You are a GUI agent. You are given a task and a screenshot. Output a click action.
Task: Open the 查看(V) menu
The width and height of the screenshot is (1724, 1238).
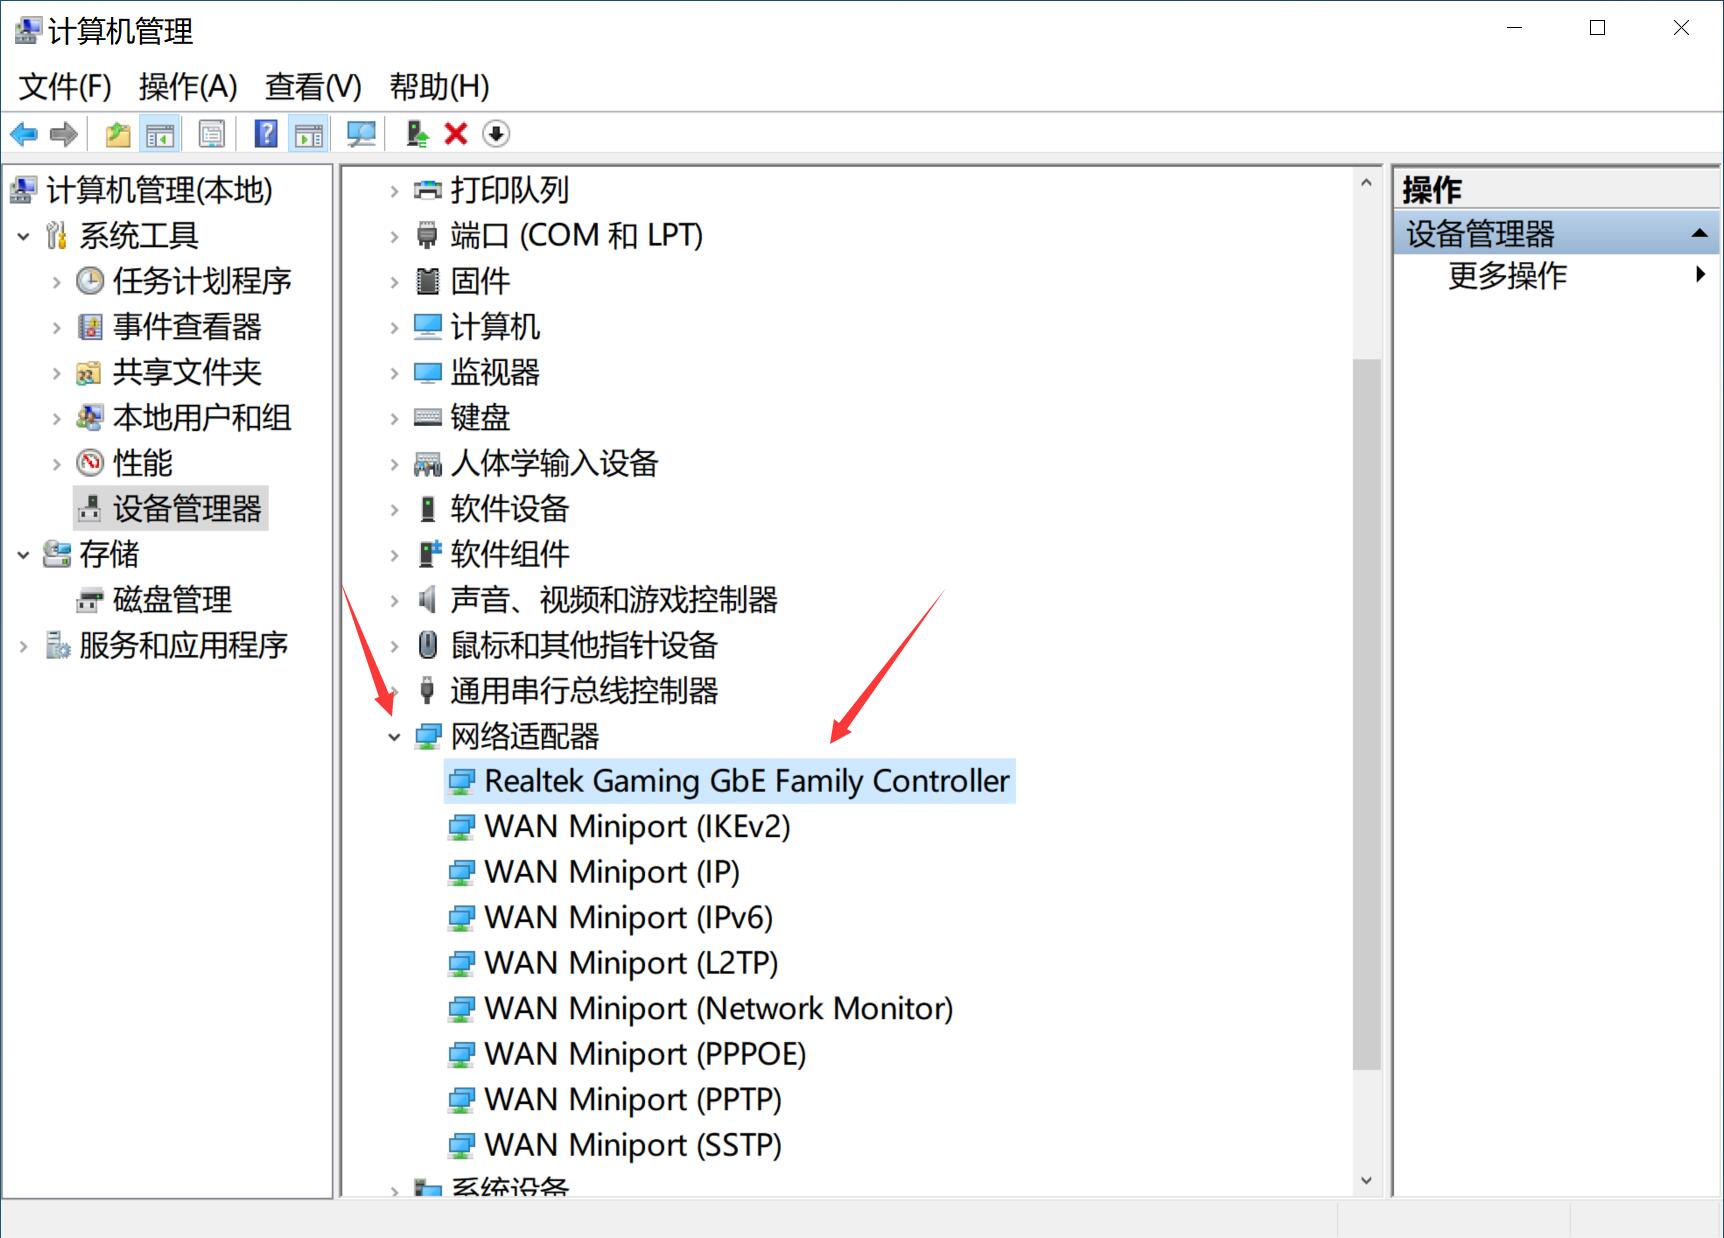[313, 87]
